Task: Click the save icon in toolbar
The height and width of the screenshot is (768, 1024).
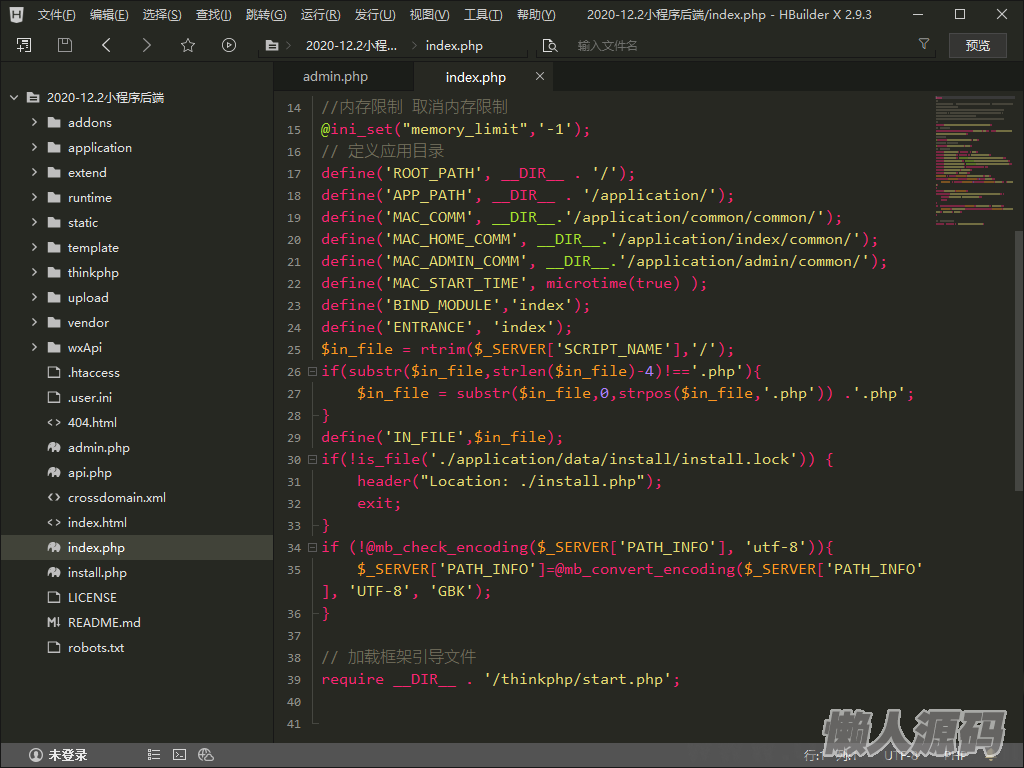Action: pyautogui.click(x=65, y=45)
